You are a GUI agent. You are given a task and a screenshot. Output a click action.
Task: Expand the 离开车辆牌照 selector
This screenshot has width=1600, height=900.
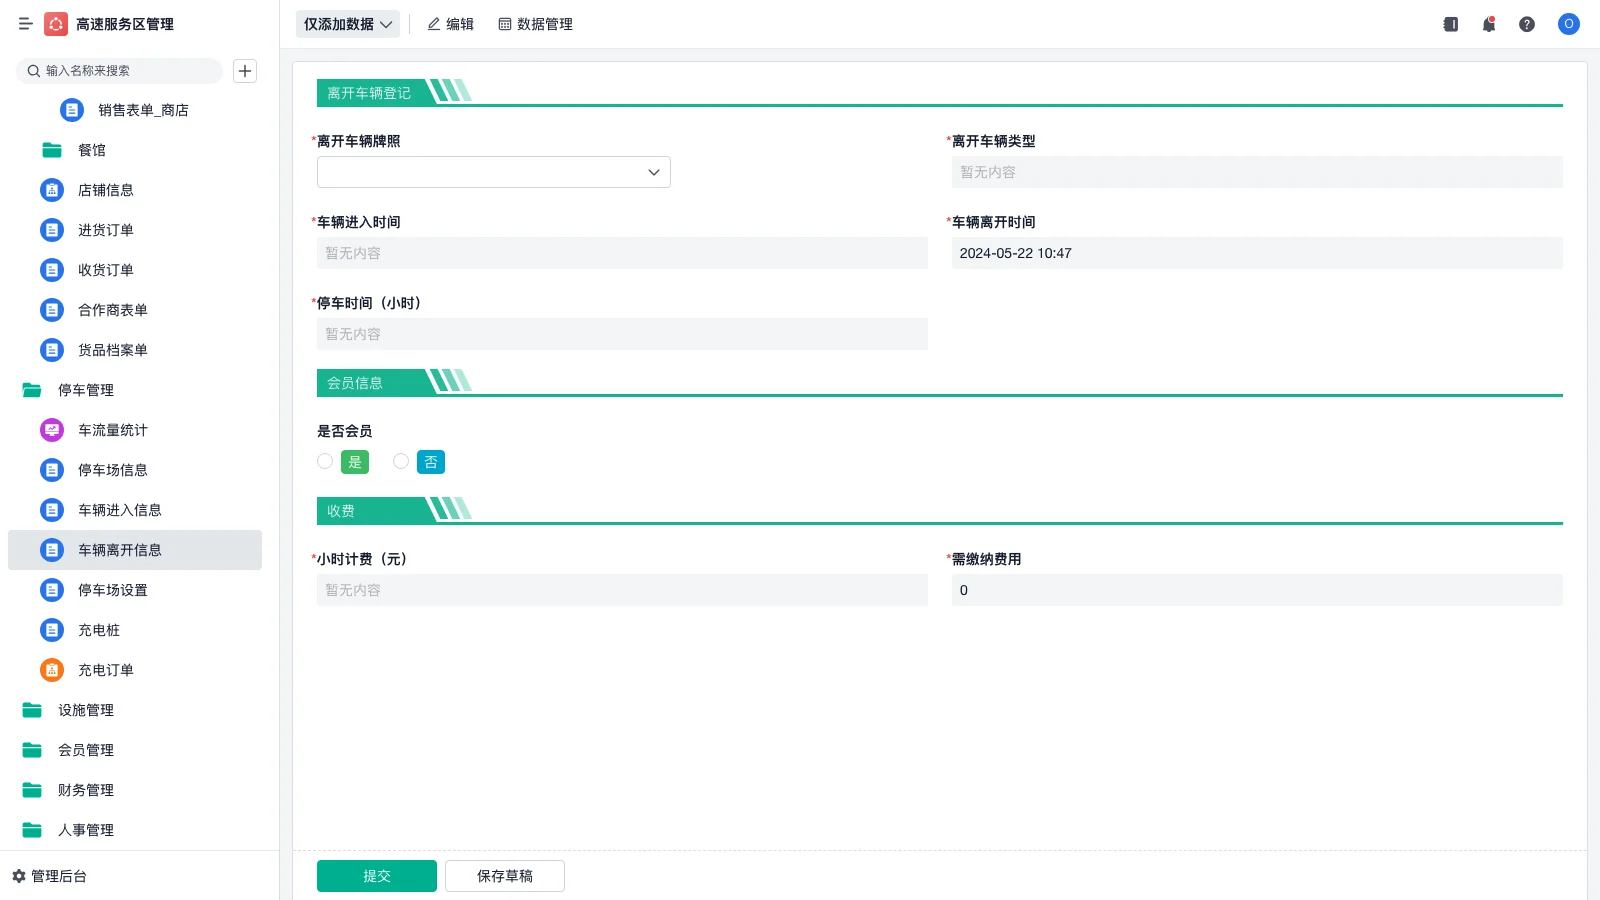[654, 171]
